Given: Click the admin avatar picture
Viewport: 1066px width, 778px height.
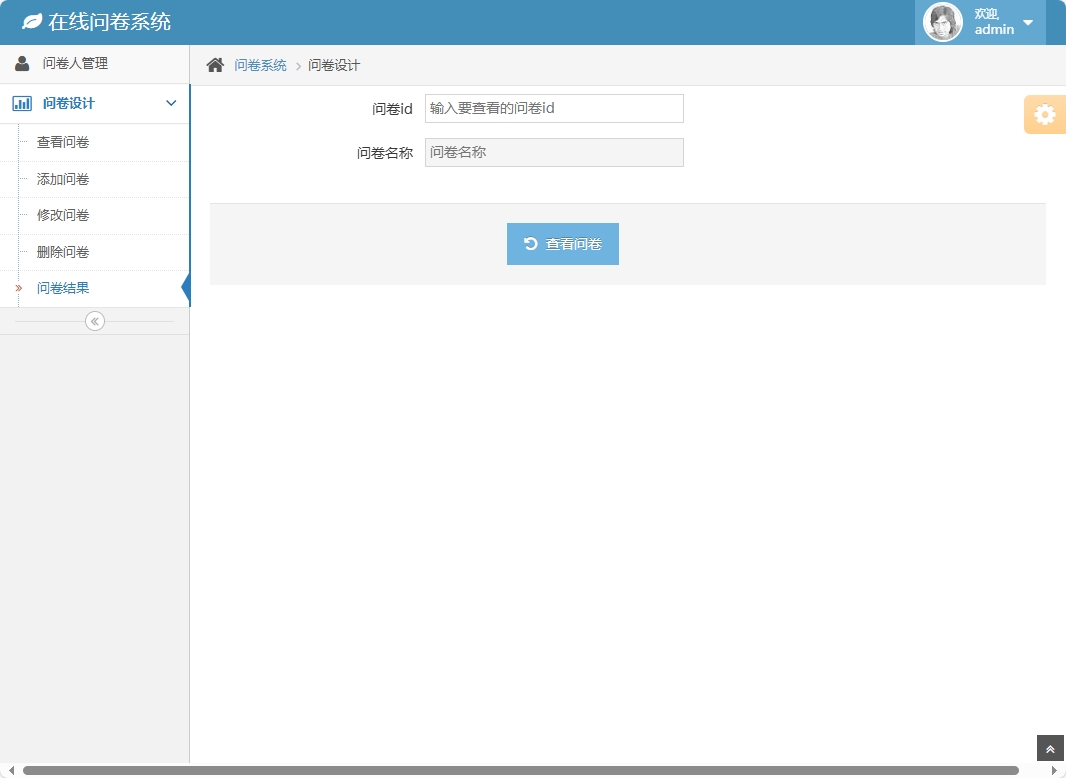Looking at the screenshot, I should pos(941,21).
